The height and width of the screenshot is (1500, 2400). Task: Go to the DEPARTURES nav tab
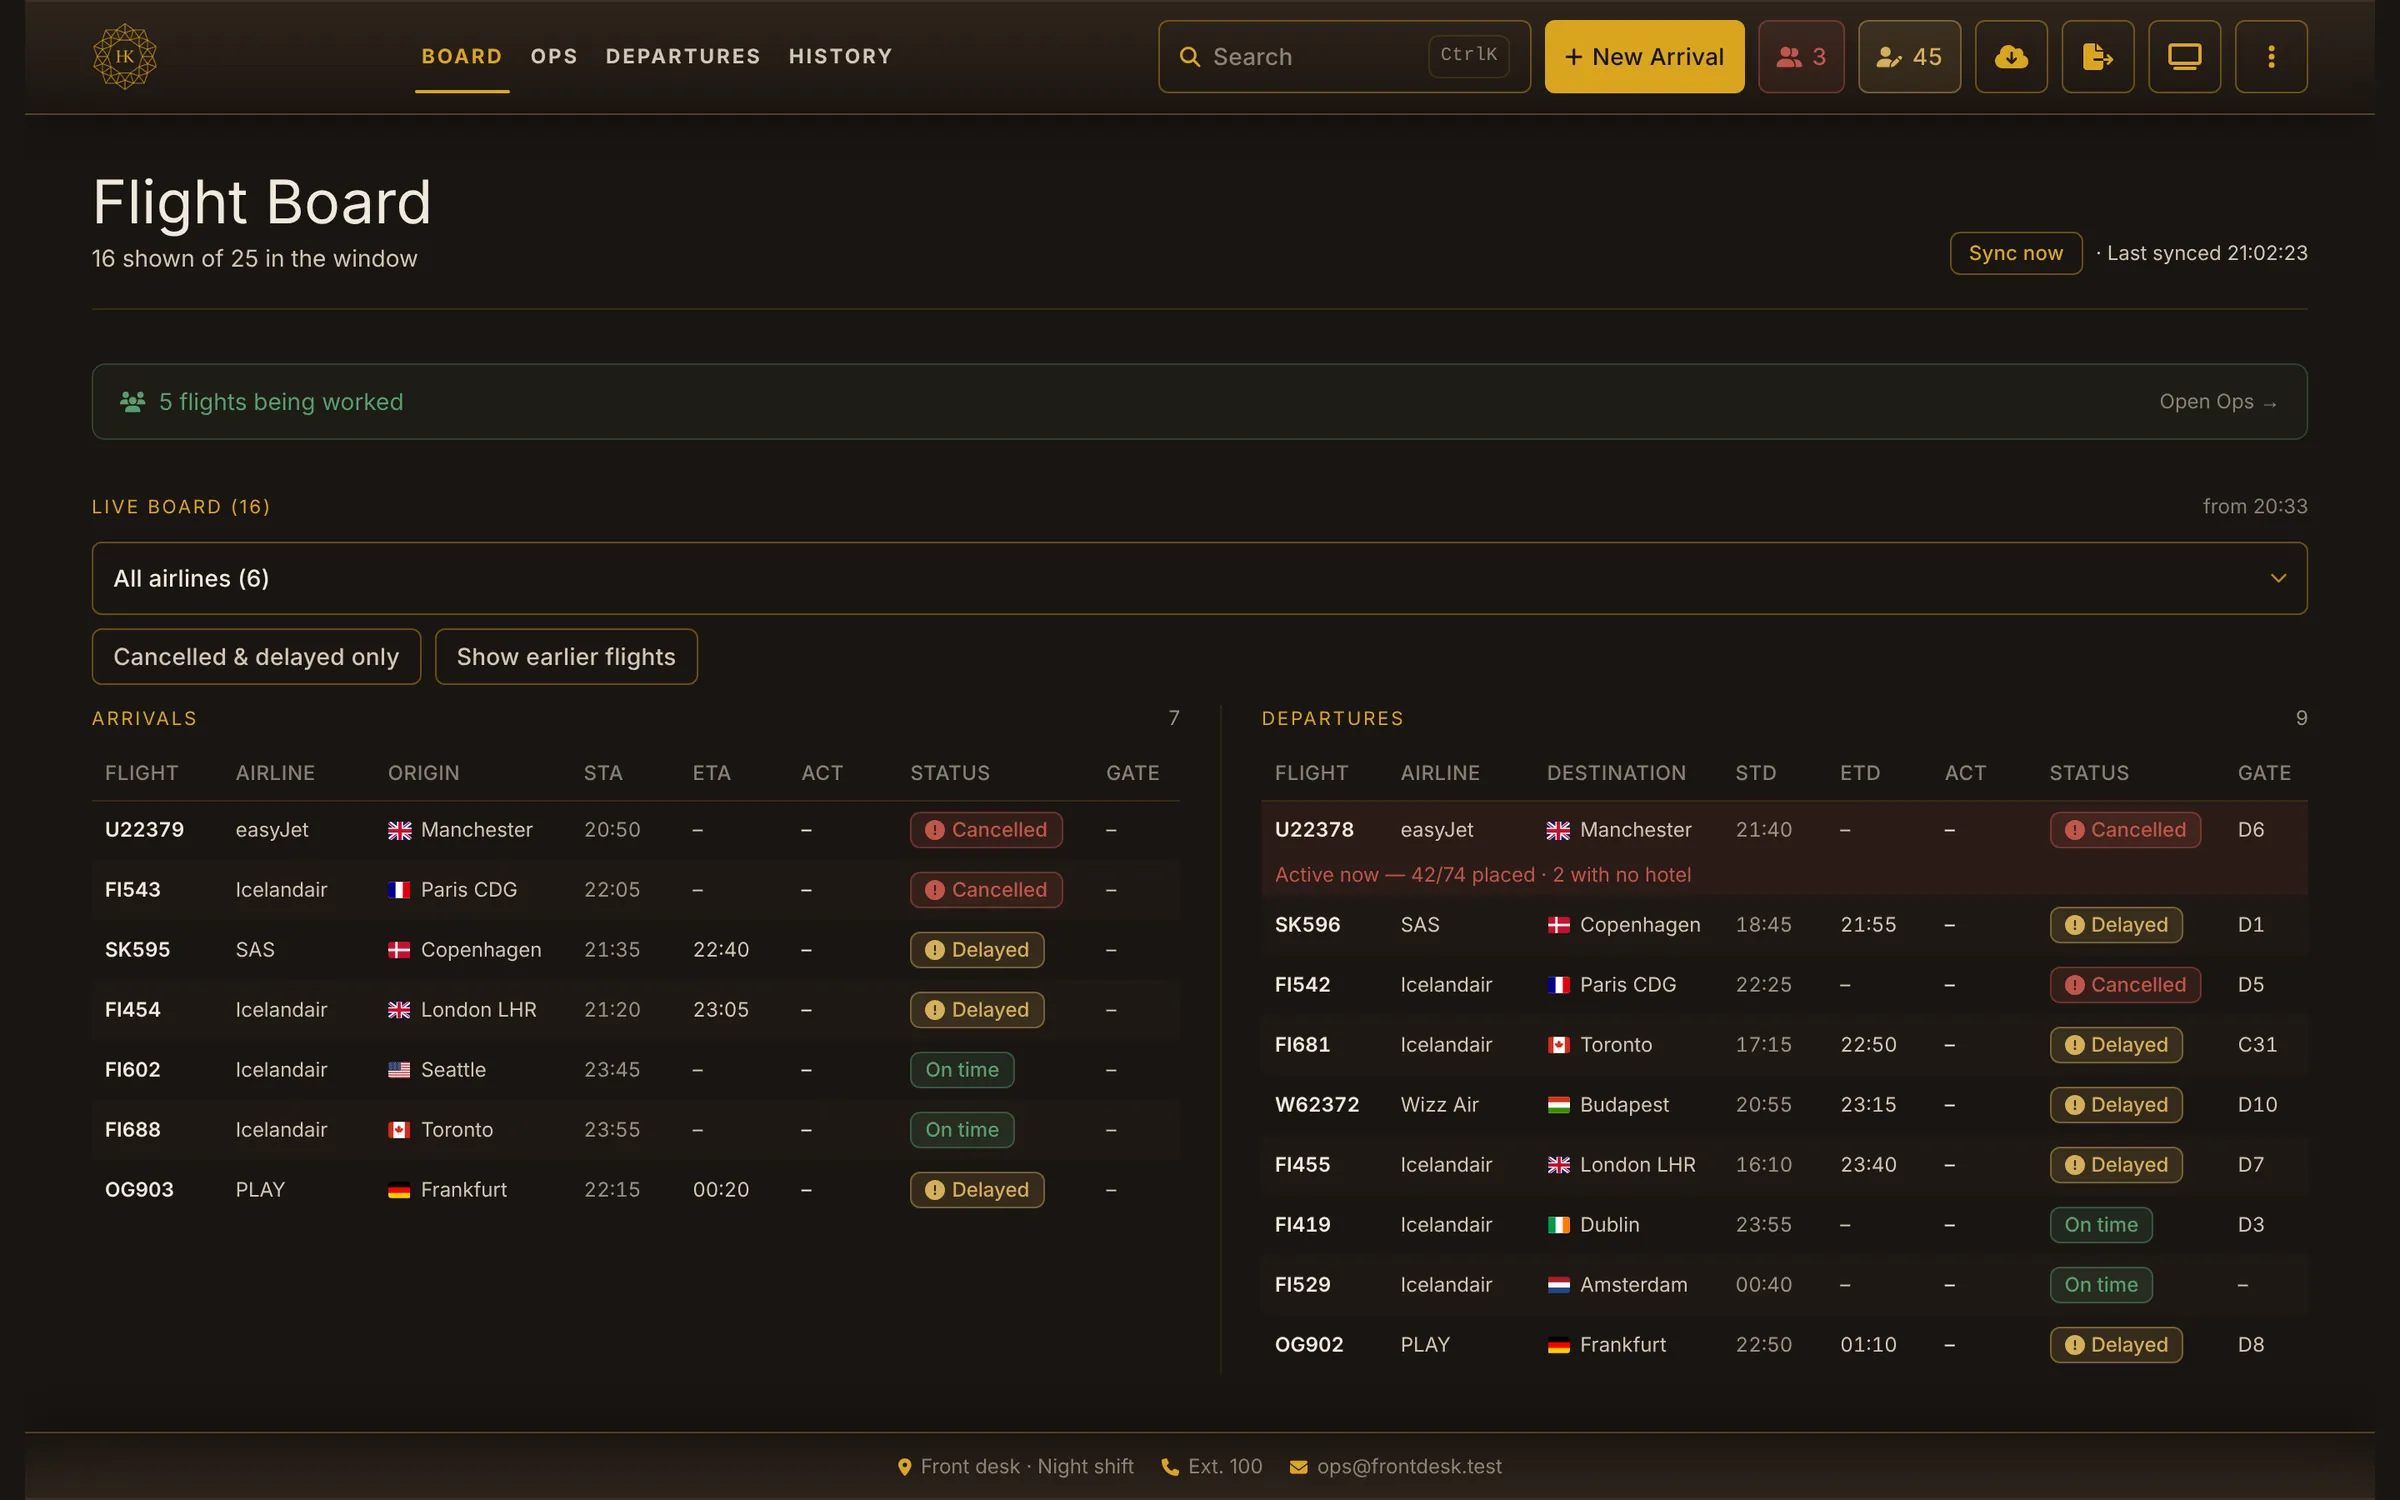point(683,56)
